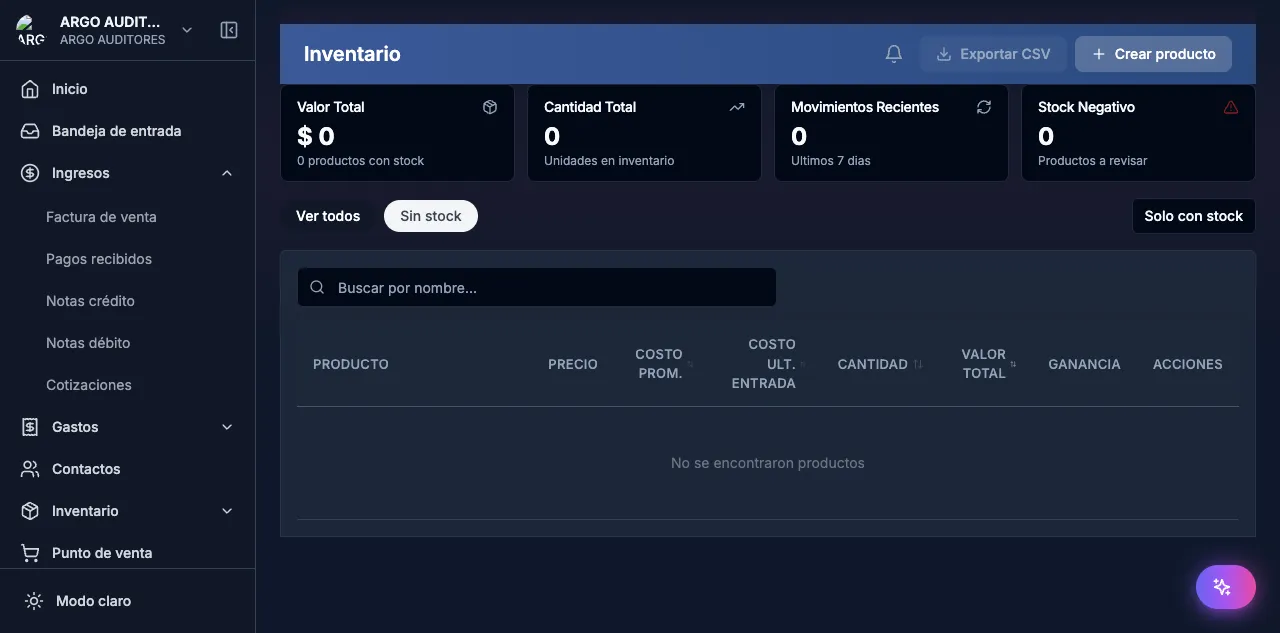Open the AI assistant sparkle button
Viewport: 1280px width, 633px height.
click(1225, 587)
